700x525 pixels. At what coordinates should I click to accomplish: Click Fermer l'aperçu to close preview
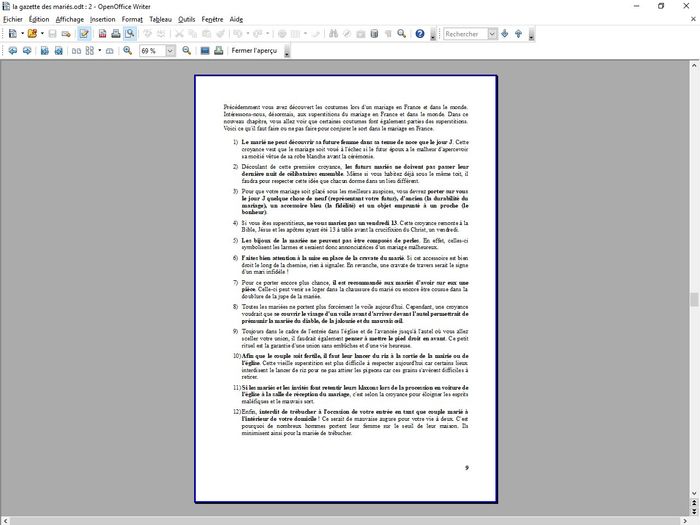(254, 51)
